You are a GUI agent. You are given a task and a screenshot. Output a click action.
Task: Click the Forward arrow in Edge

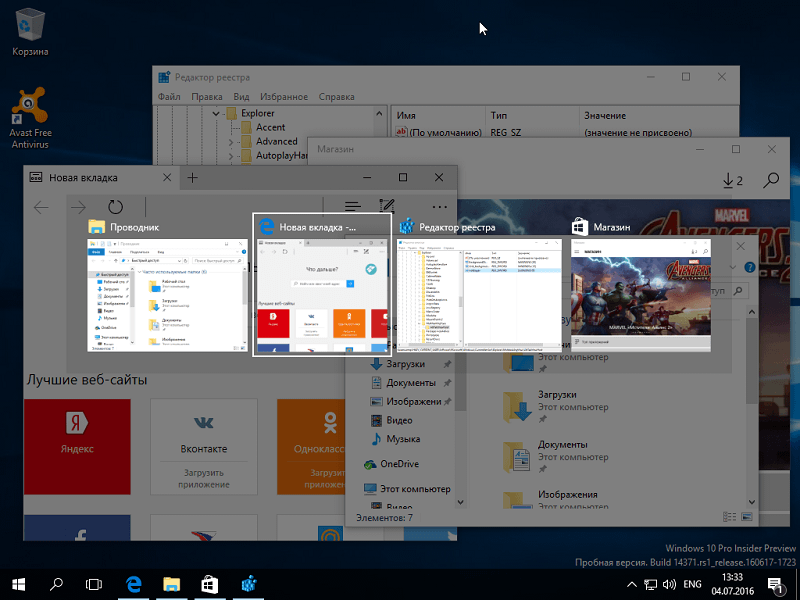78,207
